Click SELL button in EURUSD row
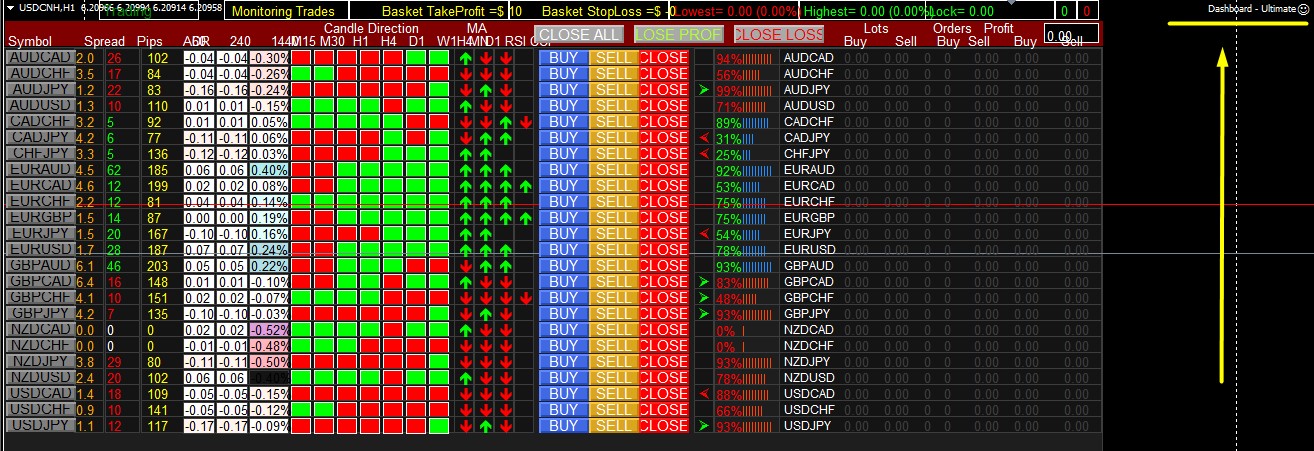This screenshot has height=451, width=1314. 614,250
